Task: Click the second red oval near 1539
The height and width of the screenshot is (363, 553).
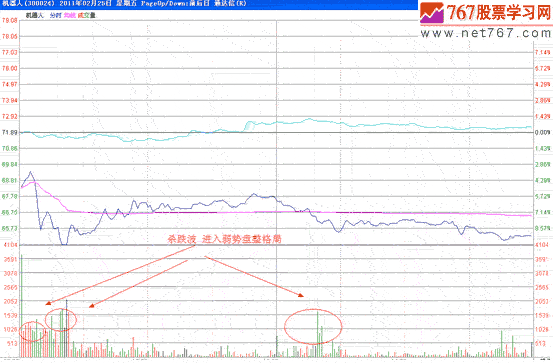Action: tap(61, 320)
